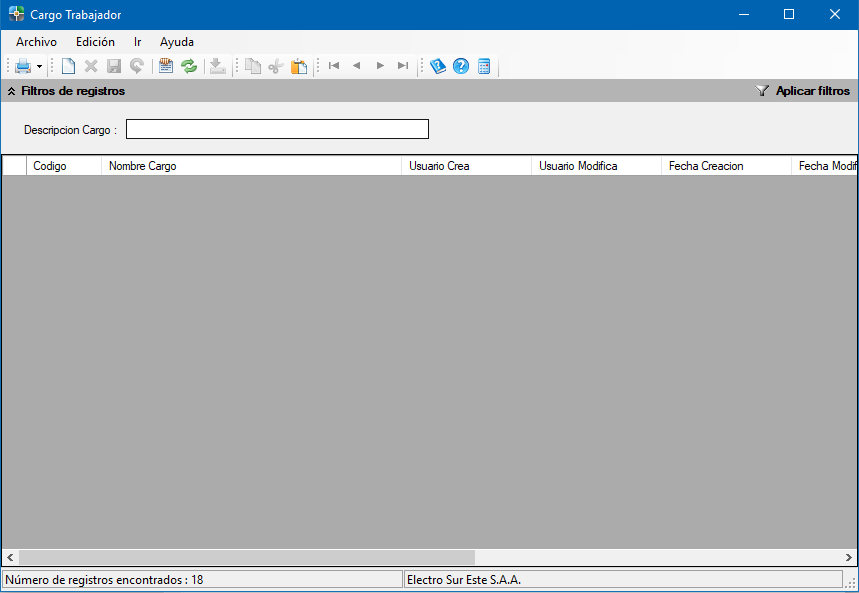The image size is (859, 593).
Task: Sort by the Usuario Crea column header
Action: click(x=467, y=166)
